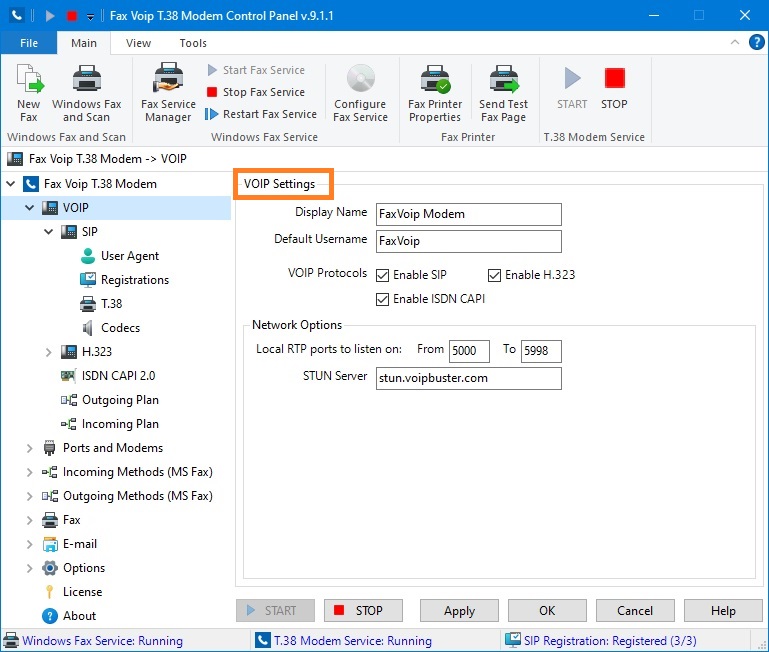Image resolution: width=769 pixels, height=652 pixels.
Task: Open the About page
Action: (79, 616)
